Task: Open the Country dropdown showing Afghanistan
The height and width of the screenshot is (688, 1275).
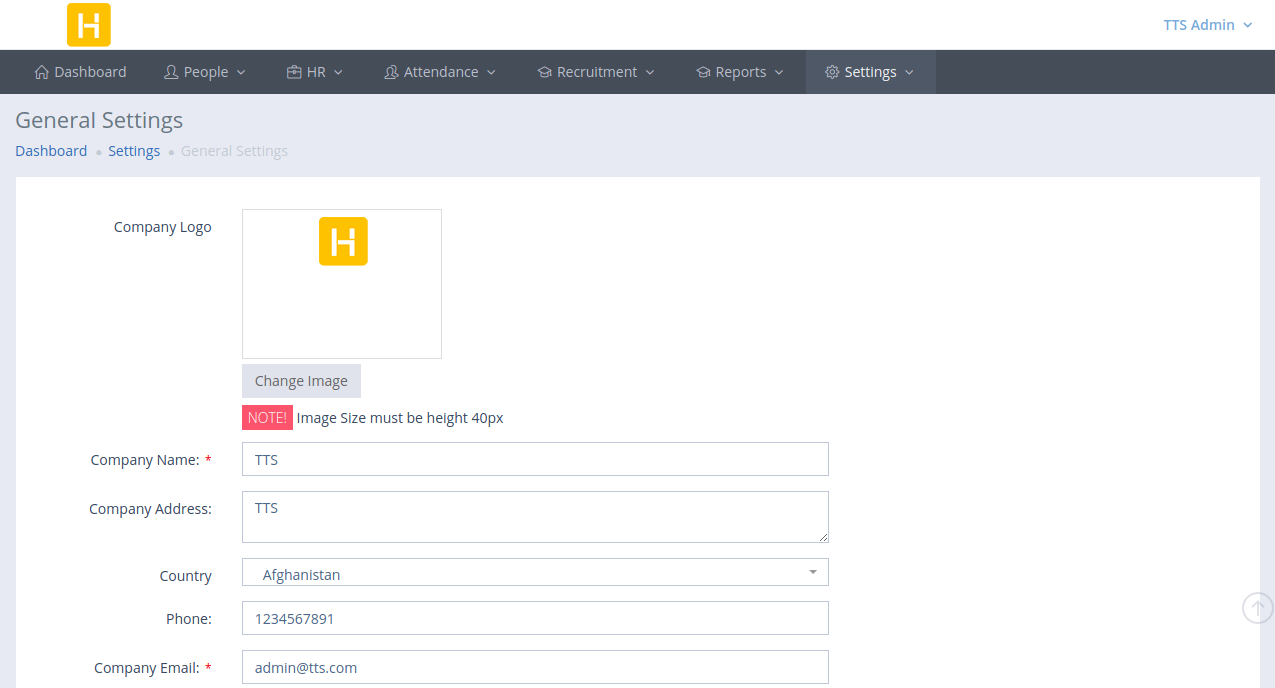Action: (x=535, y=573)
